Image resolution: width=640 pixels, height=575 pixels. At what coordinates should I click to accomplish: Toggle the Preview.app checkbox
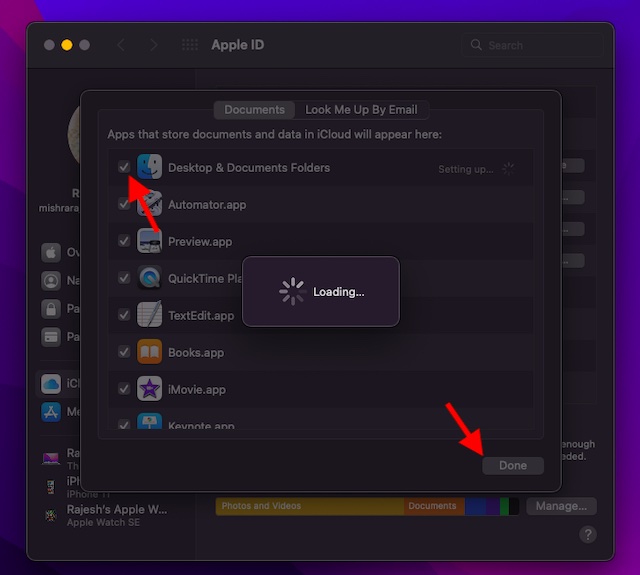coord(124,241)
